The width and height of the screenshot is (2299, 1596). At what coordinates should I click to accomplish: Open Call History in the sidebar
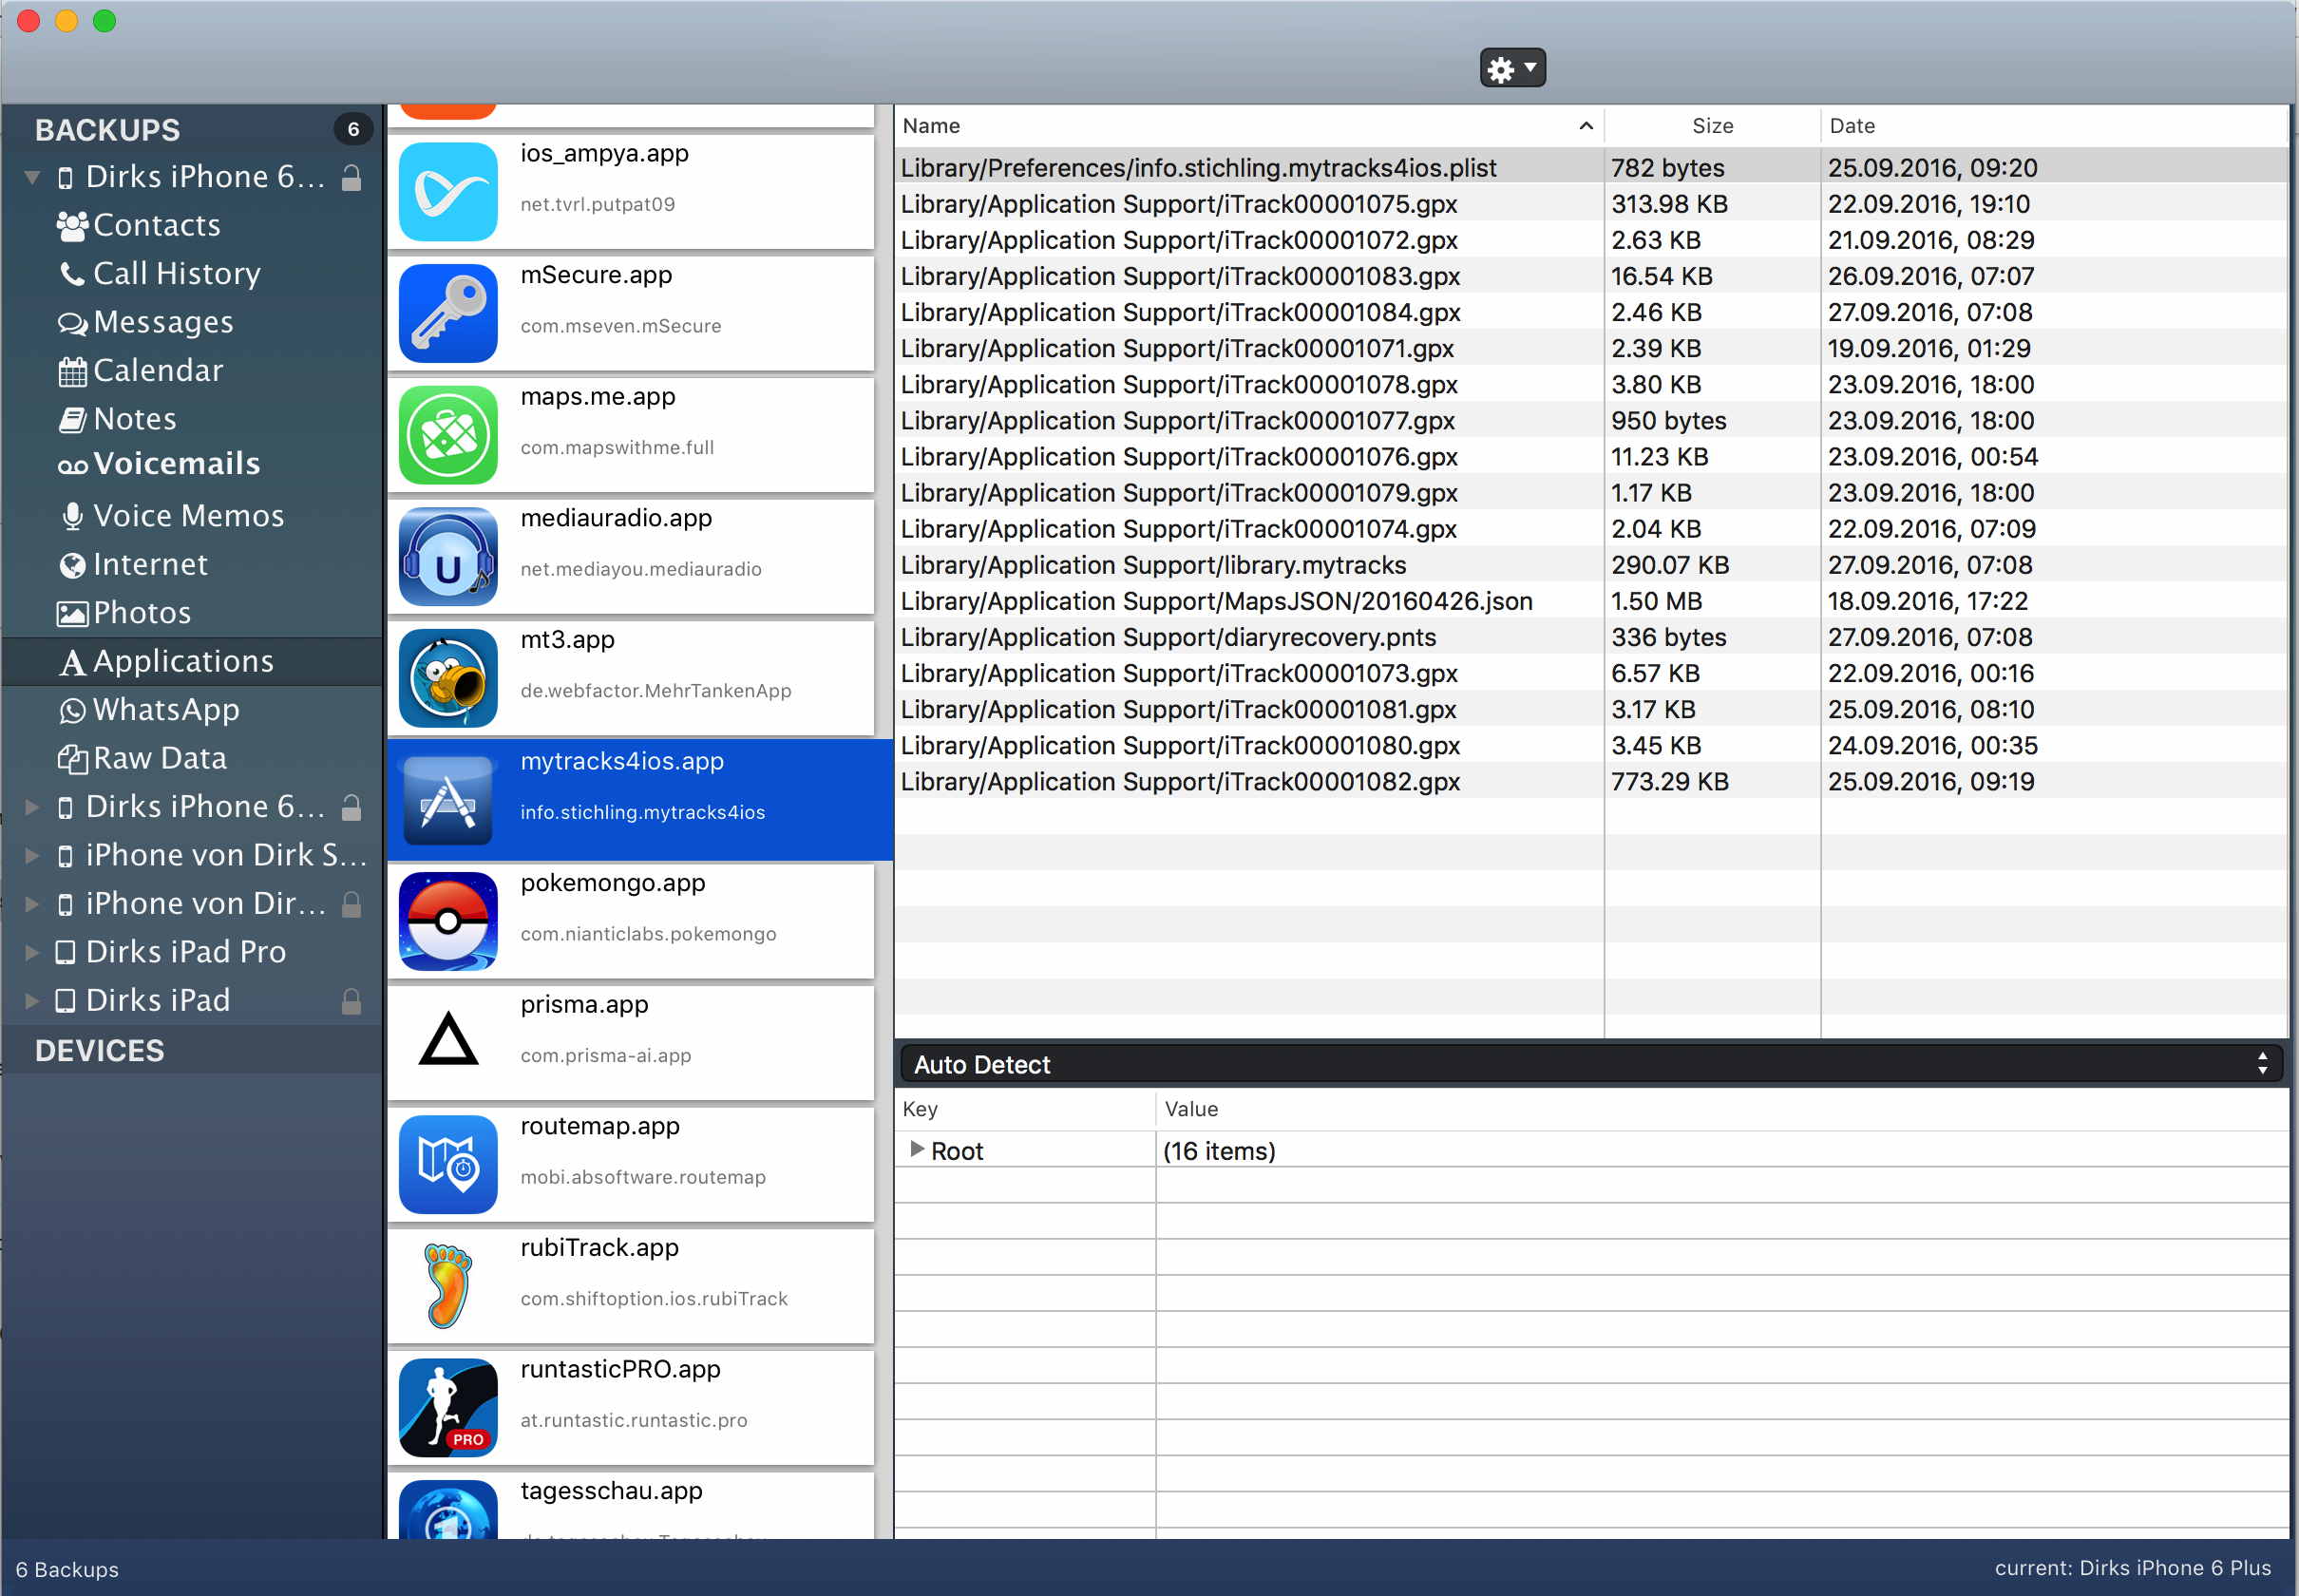pos(175,273)
